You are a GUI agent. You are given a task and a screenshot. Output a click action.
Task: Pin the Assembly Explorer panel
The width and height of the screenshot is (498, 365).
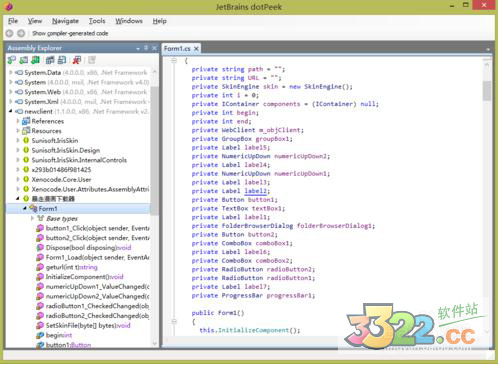pos(146,48)
